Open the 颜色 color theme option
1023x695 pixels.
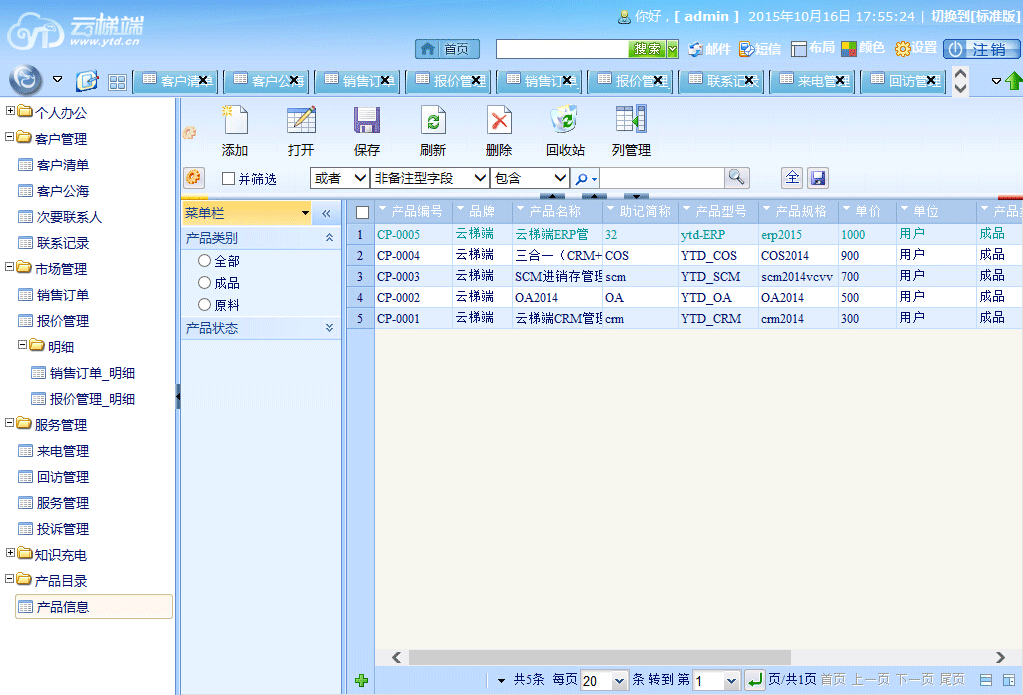[x=863, y=48]
